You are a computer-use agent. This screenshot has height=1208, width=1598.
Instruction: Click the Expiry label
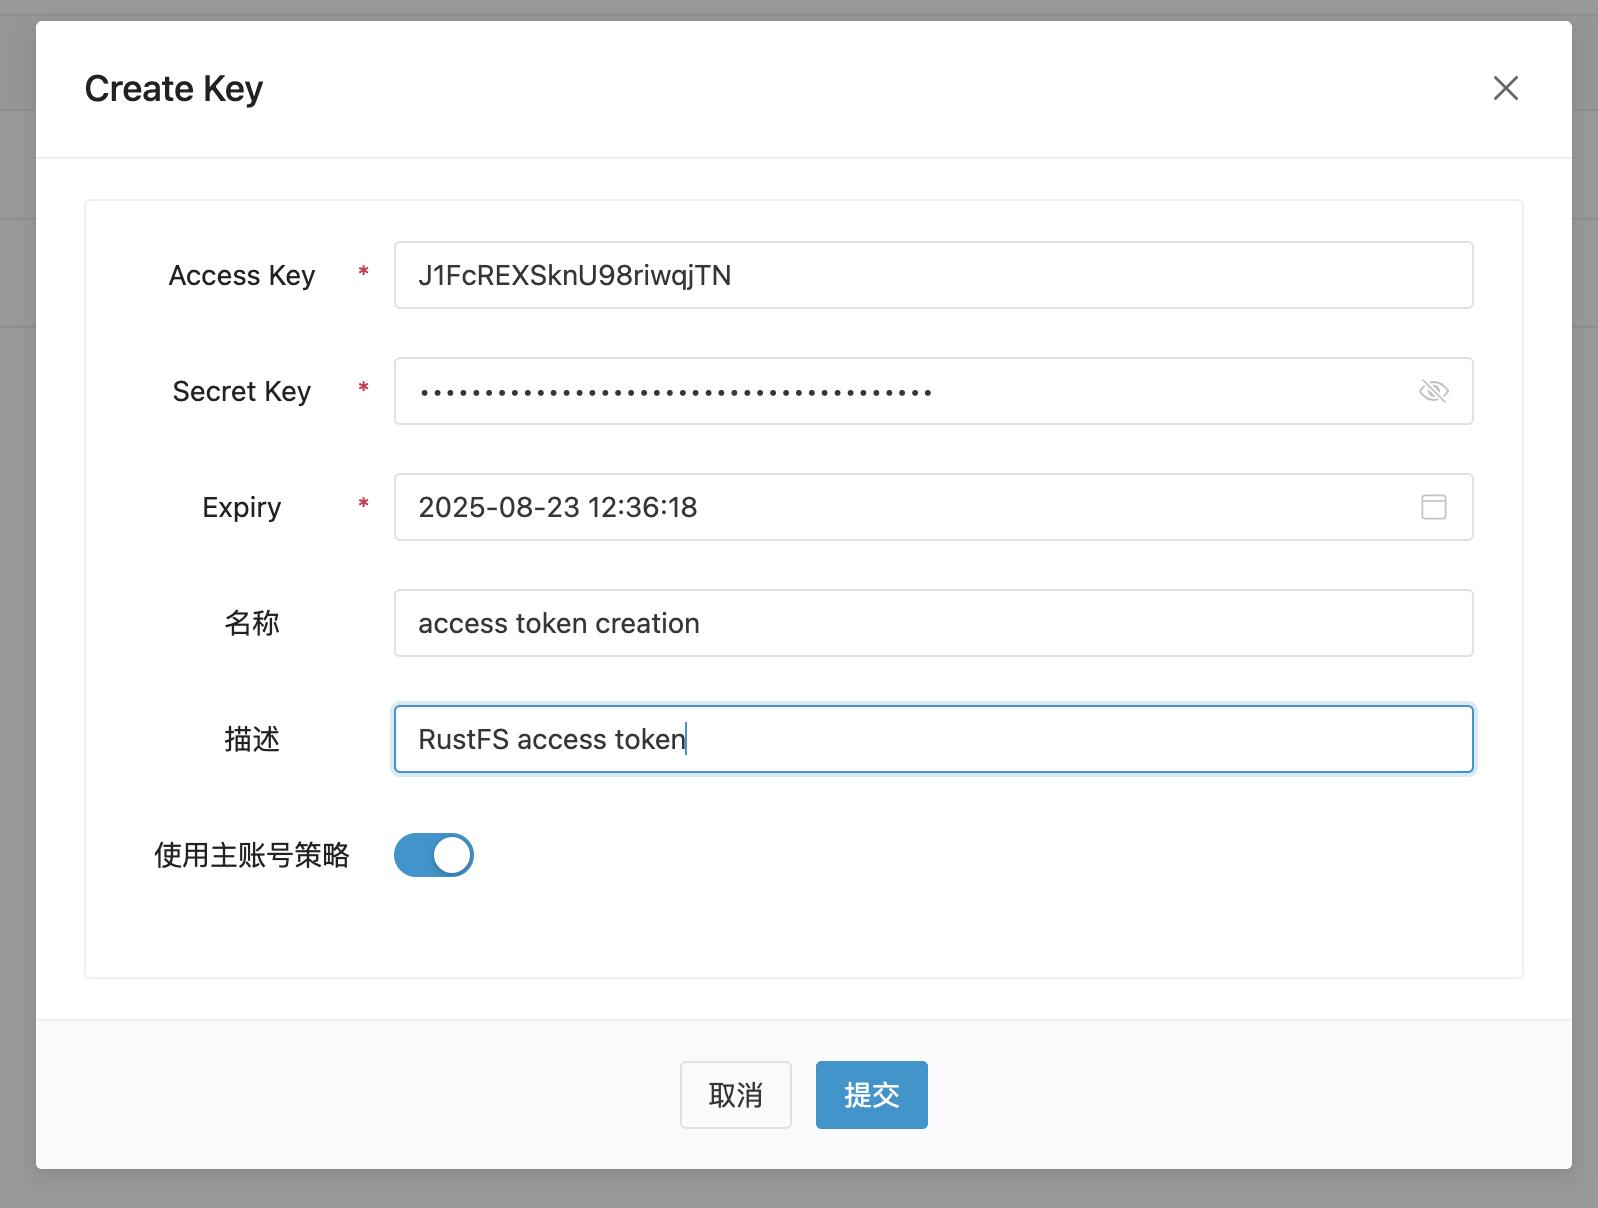(242, 507)
